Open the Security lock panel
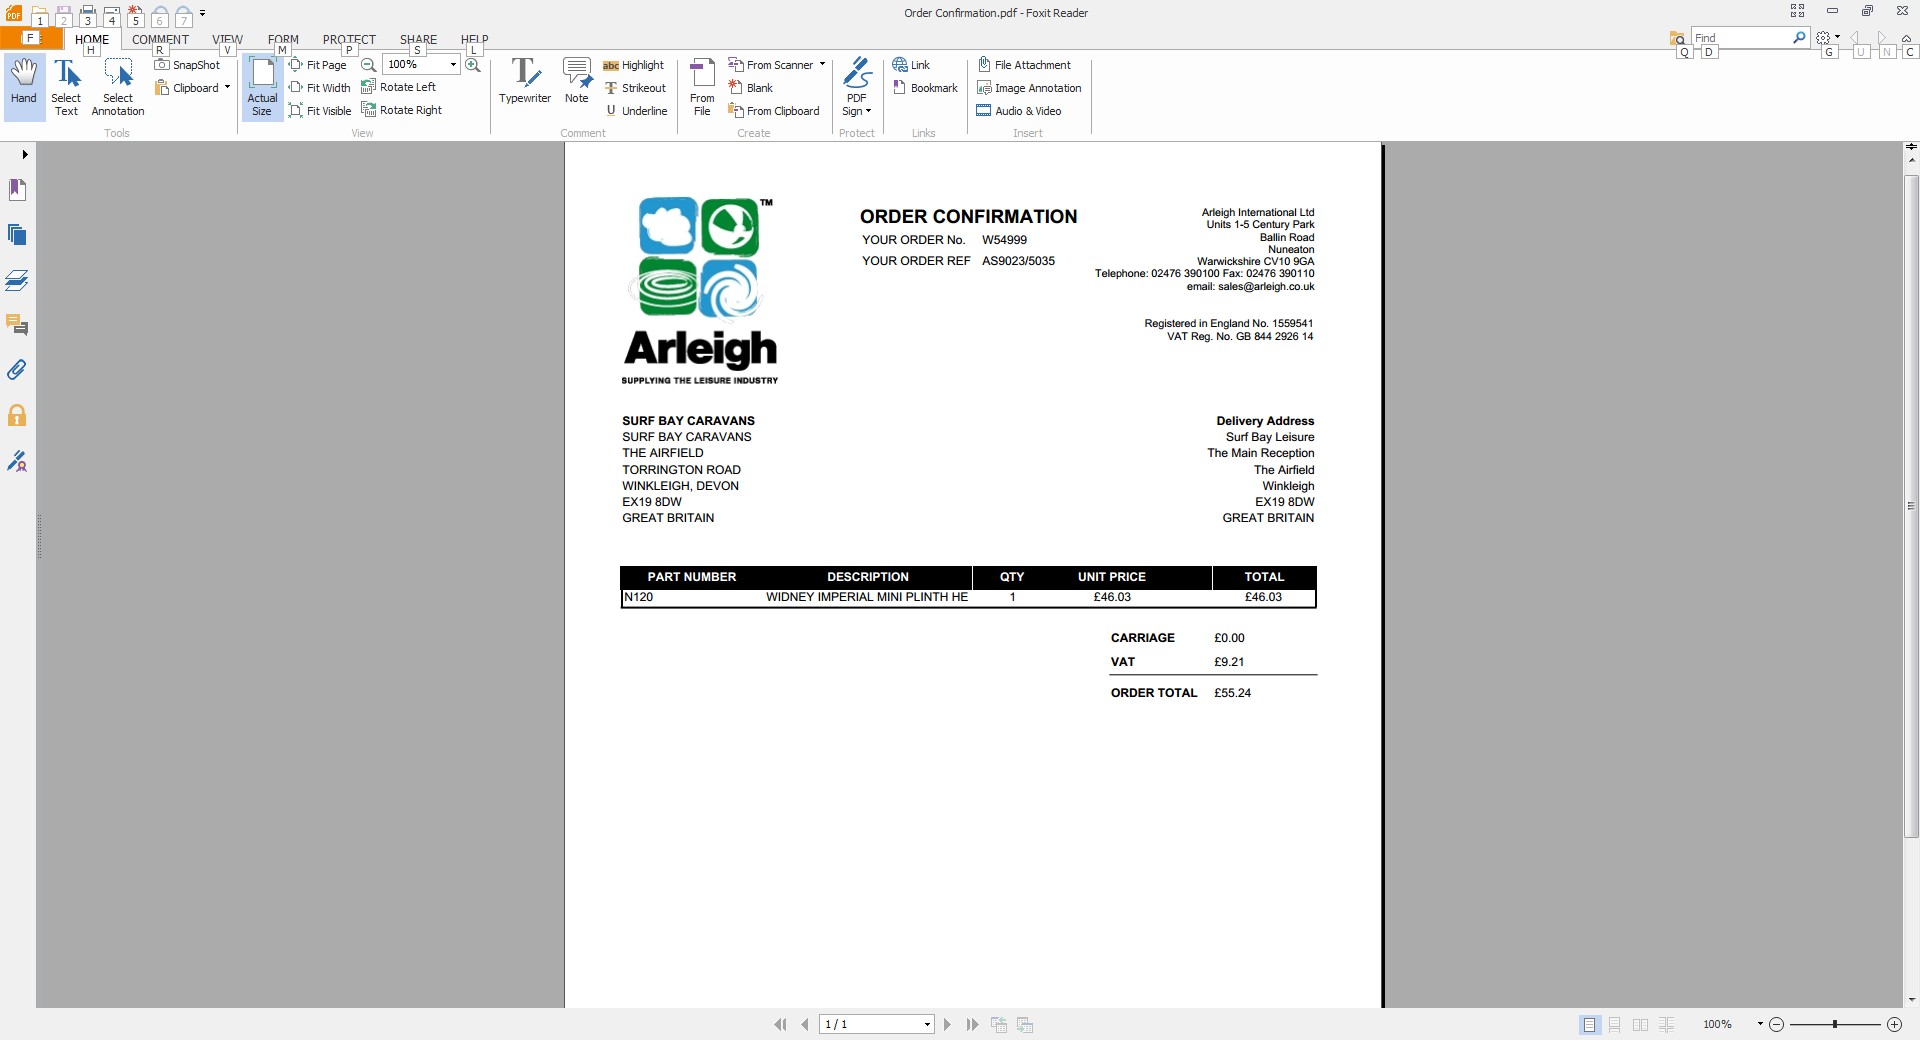The image size is (1920, 1040). point(17,415)
